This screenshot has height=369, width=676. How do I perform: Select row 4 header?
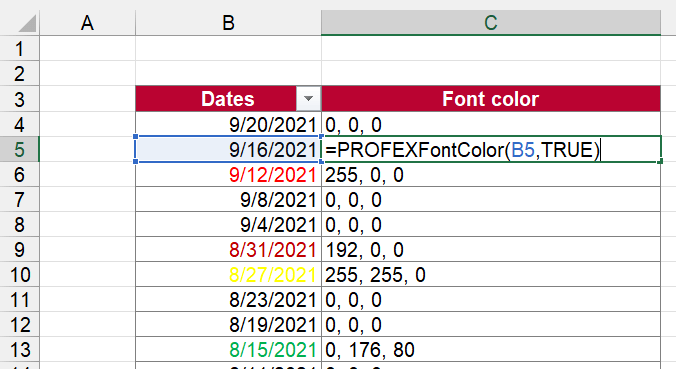[19, 124]
